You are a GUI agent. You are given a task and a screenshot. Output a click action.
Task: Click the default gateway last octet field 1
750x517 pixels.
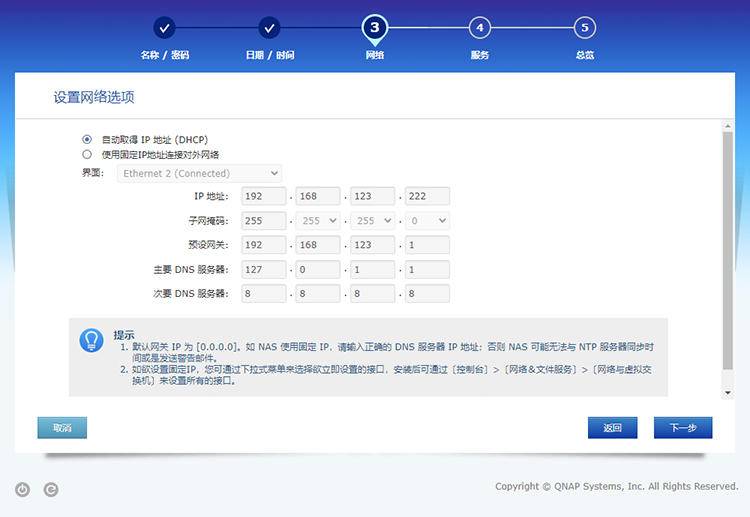click(427, 245)
